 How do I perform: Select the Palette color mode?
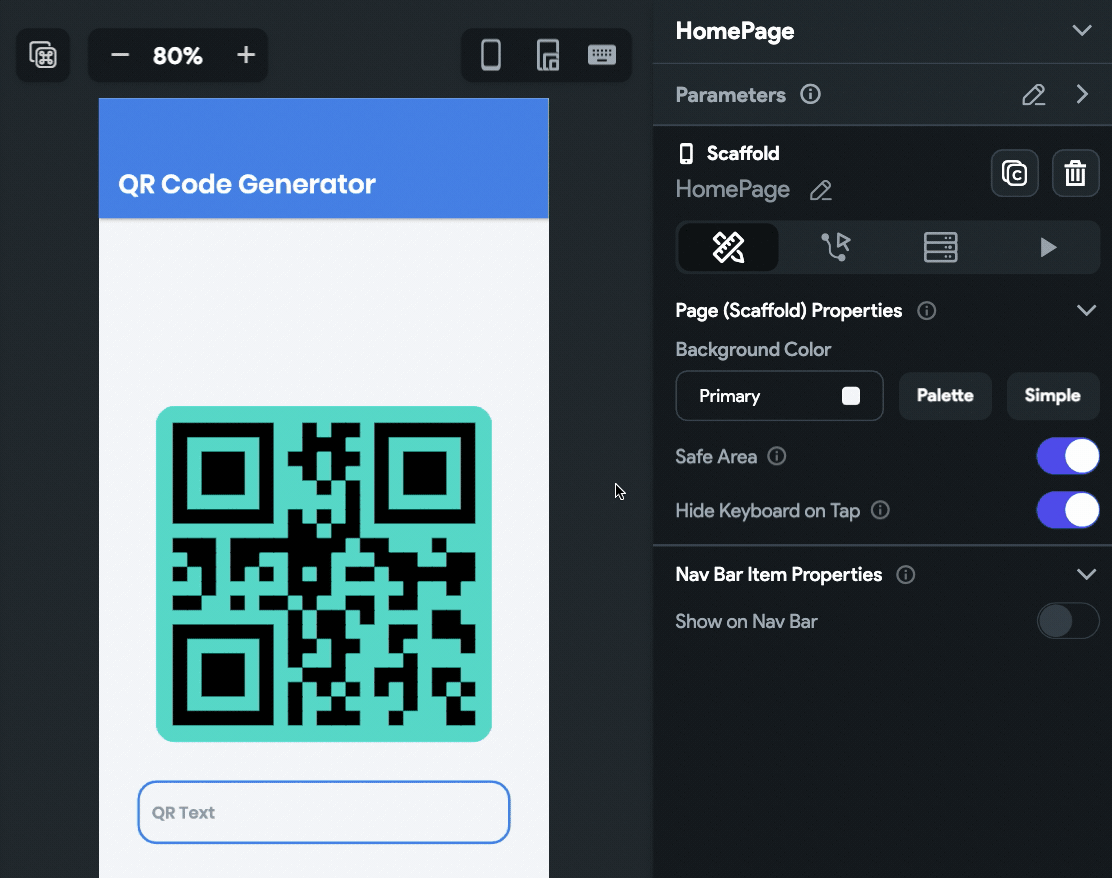point(944,396)
